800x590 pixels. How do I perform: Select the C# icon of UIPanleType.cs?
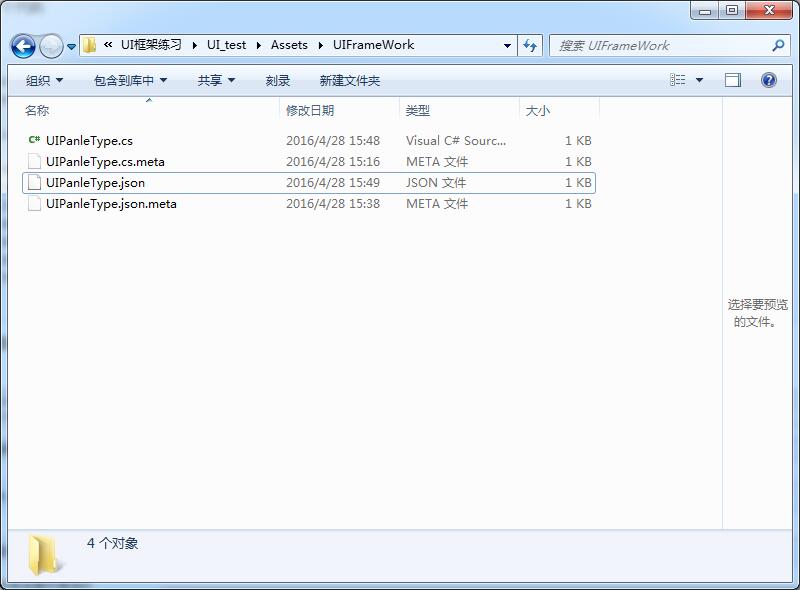click(x=34, y=140)
